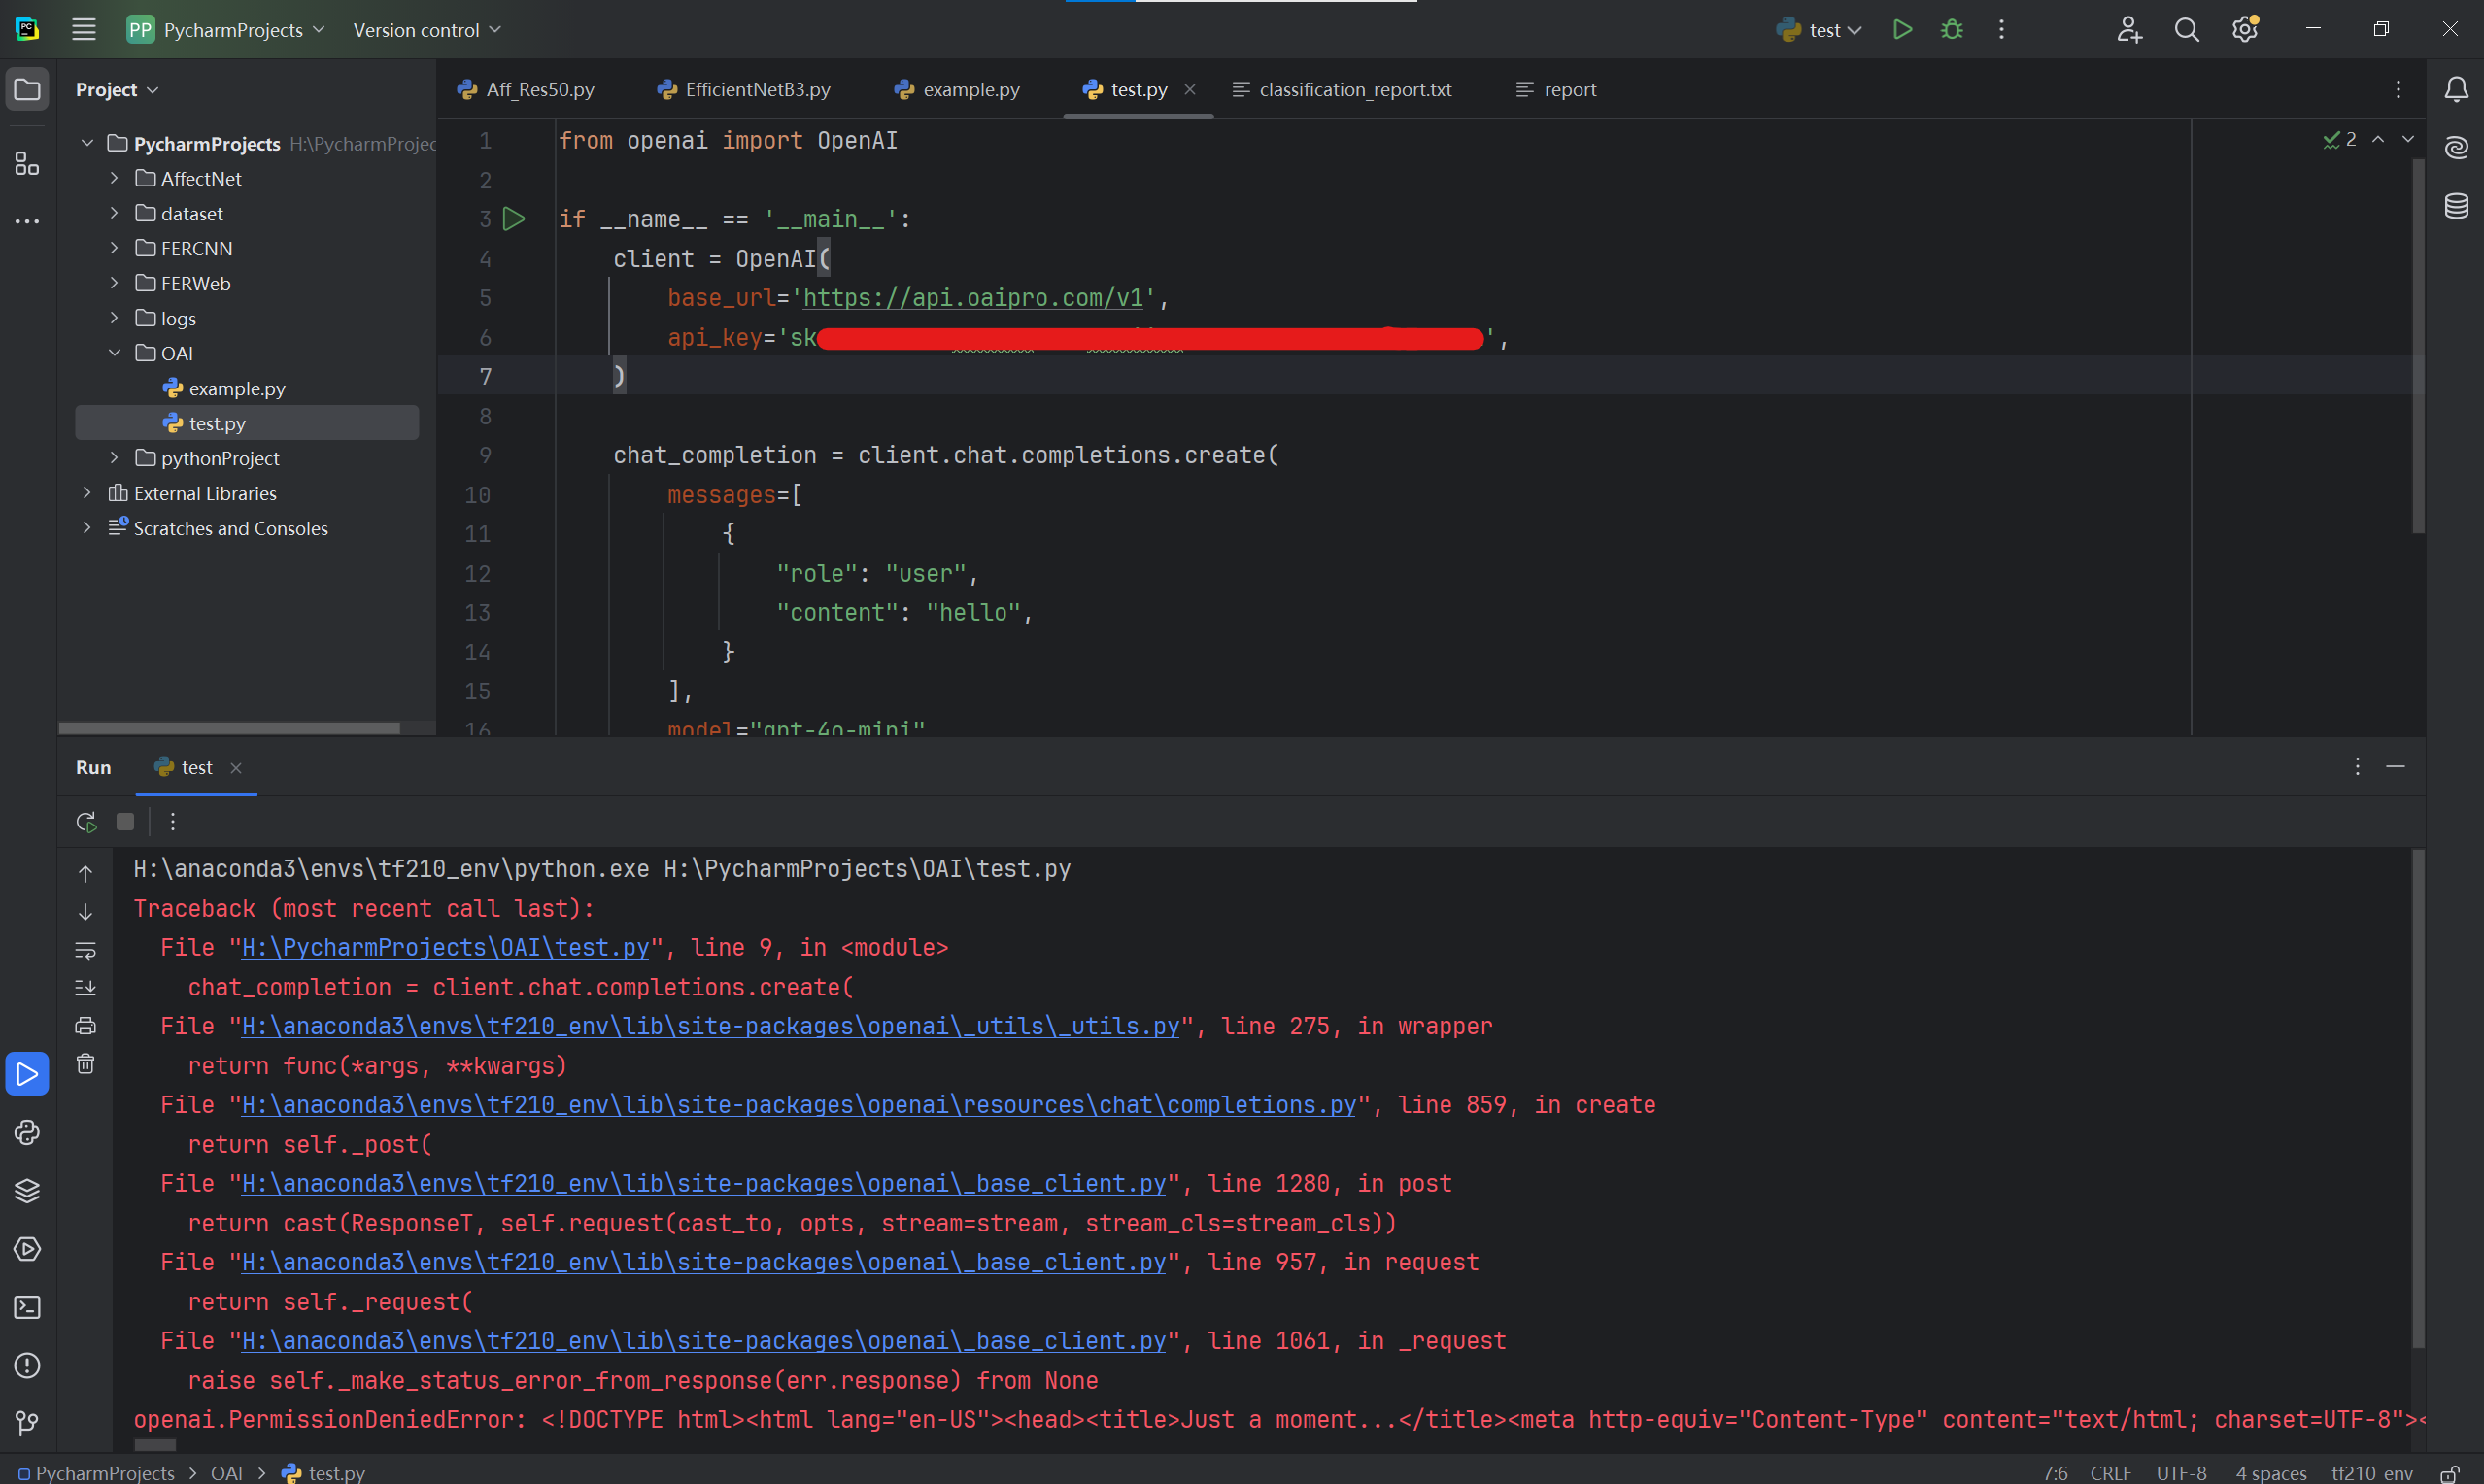Toggle soft-wrap in the Run console

86,950
